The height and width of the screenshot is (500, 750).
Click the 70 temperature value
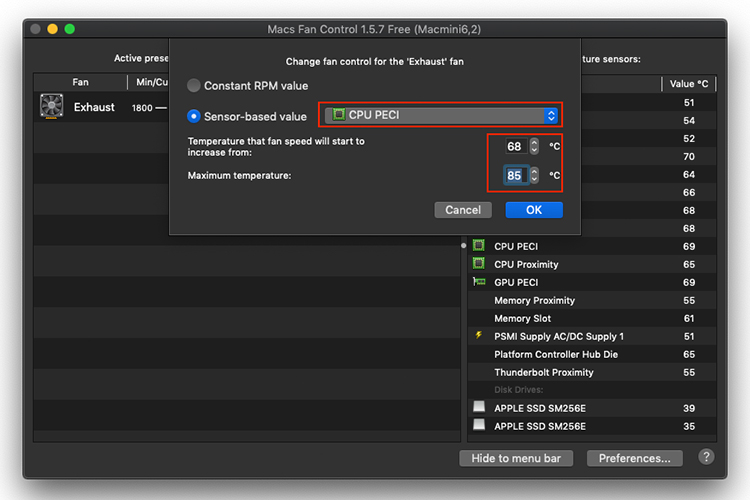[x=689, y=156]
